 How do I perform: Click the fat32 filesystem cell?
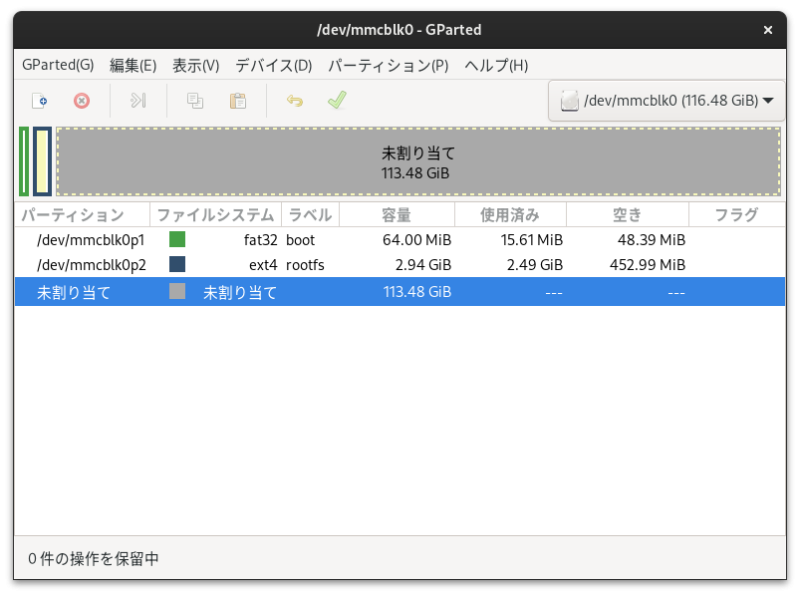260,240
